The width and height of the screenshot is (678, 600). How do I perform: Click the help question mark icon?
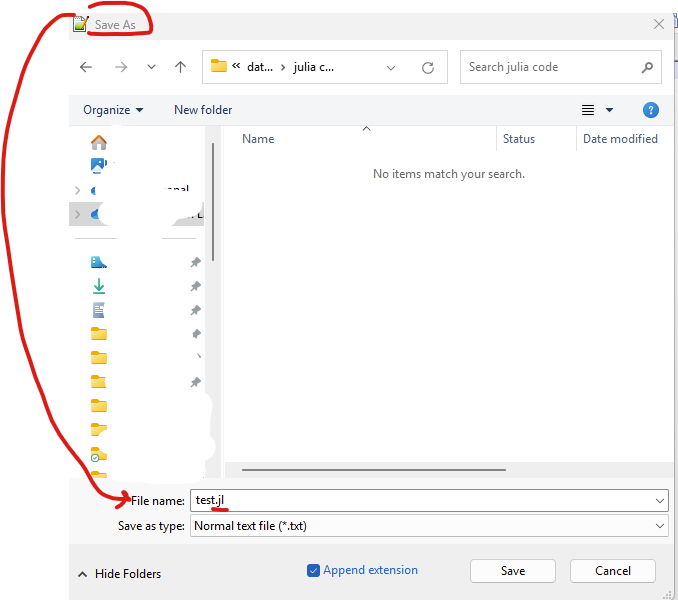coord(651,110)
